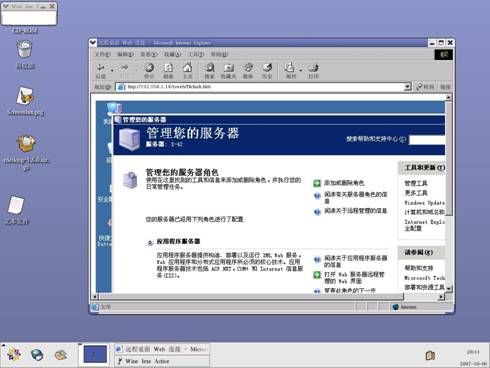Click the Windows Update link
The width and height of the screenshot is (490, 368).
(x=424, y=203)
